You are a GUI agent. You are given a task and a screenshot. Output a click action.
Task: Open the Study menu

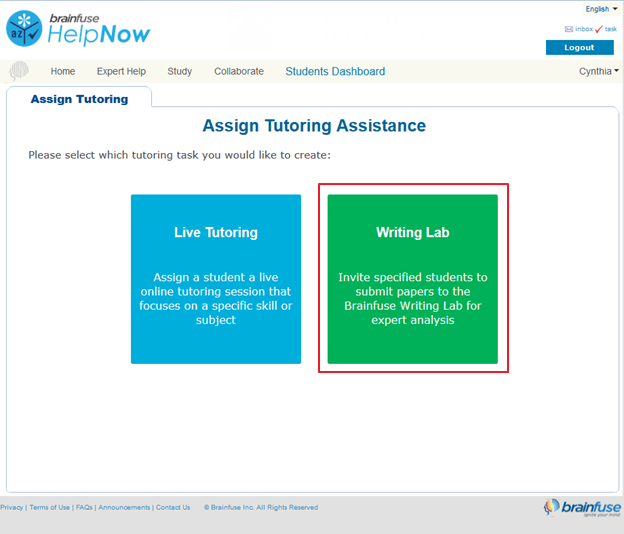[180, 71]
